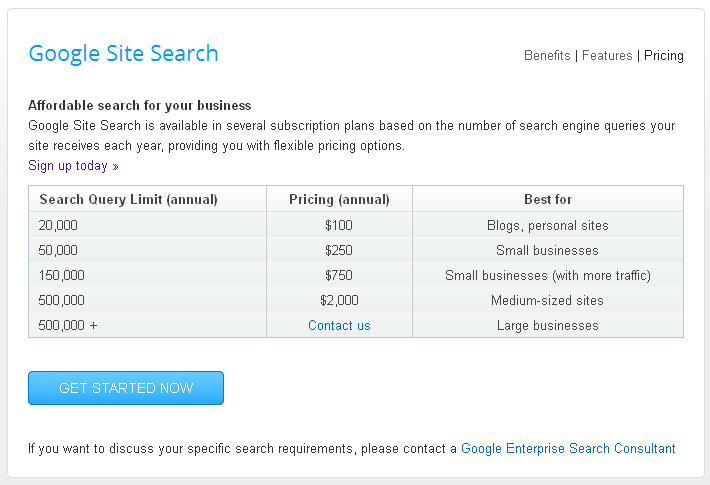Select the $2,000 pricing cell
Image resolution: width=710 pixels, height=485 pixels.
point(339,300)
